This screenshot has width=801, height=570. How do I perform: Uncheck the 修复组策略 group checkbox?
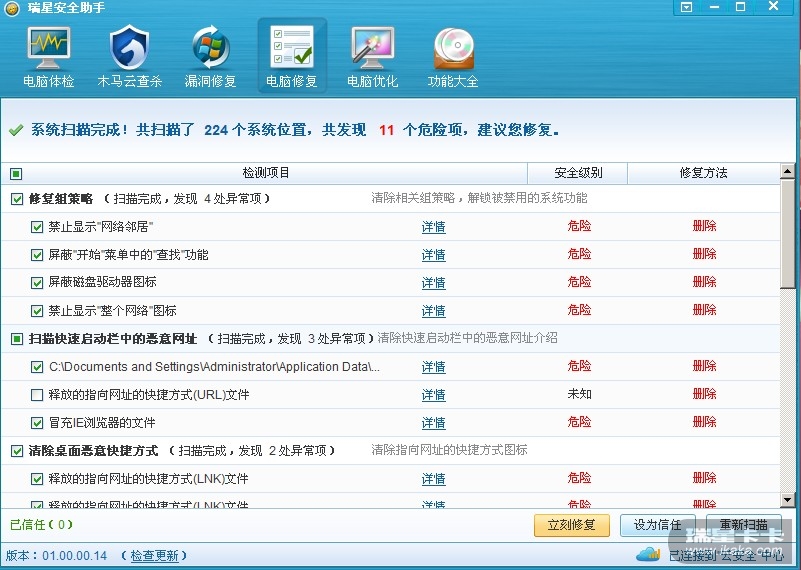pyautogui.click(x=17, y=199)
